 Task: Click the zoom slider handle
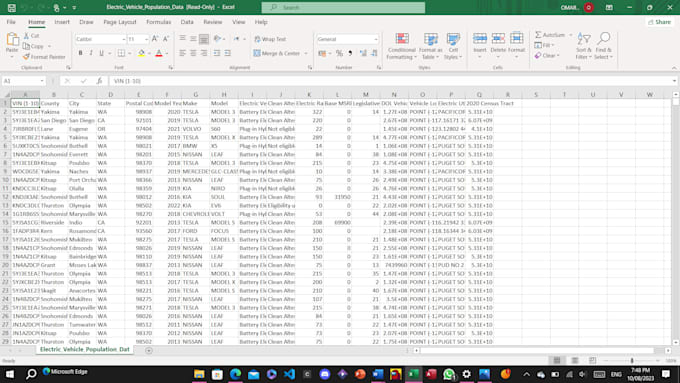pos(632,360)
